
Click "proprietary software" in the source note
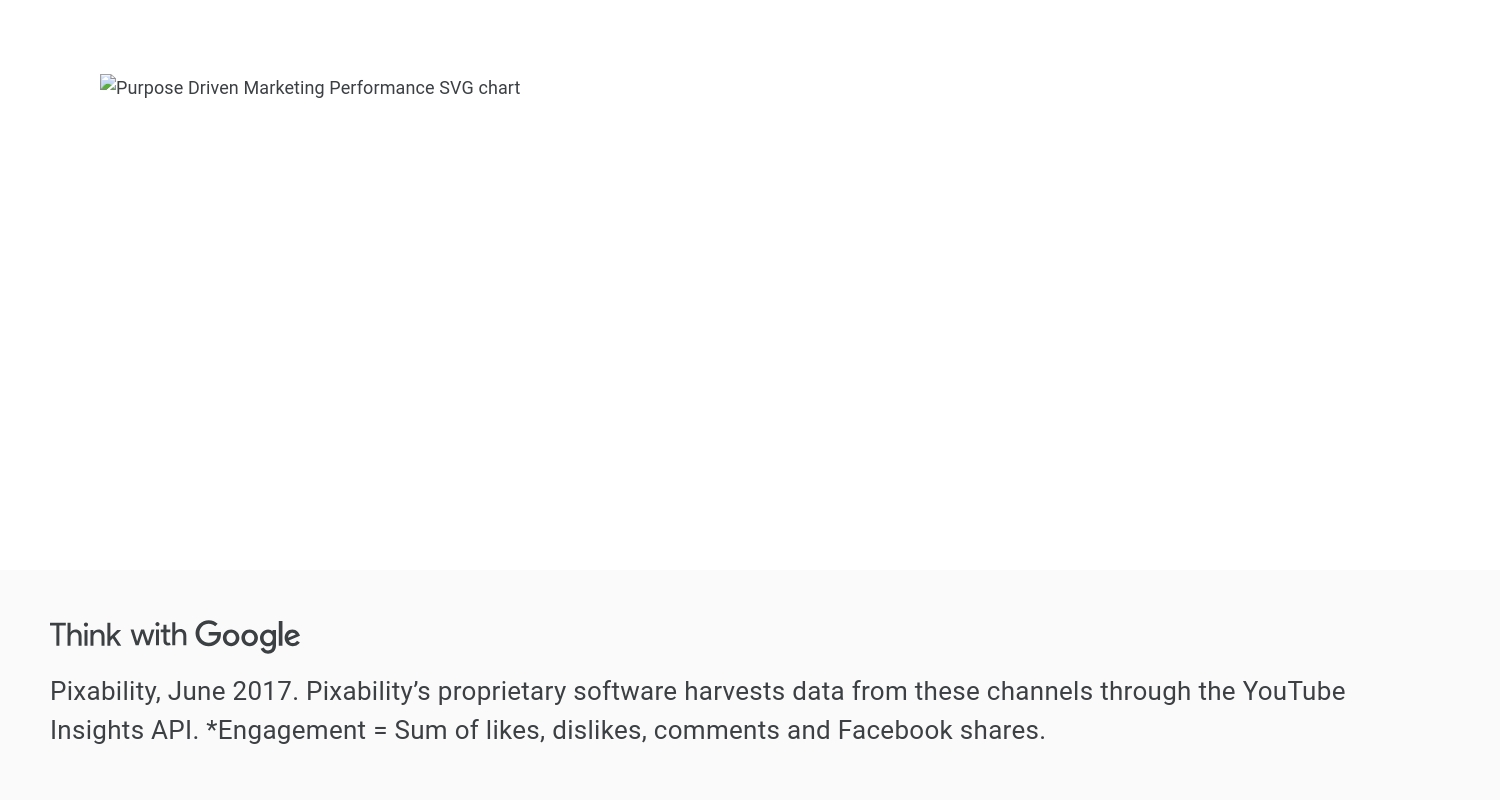(x=557, y=691)
